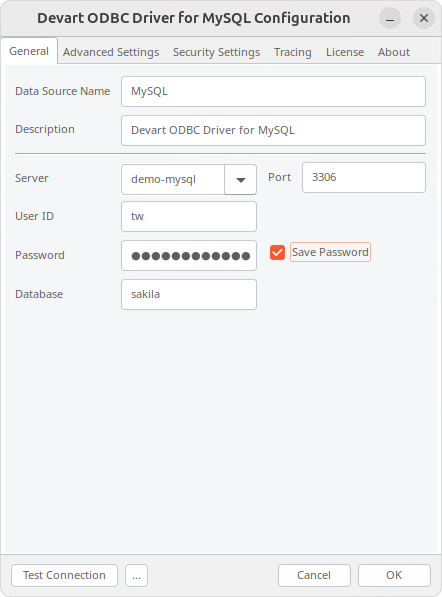Click the Save Password label text

[x=330, y=252]
